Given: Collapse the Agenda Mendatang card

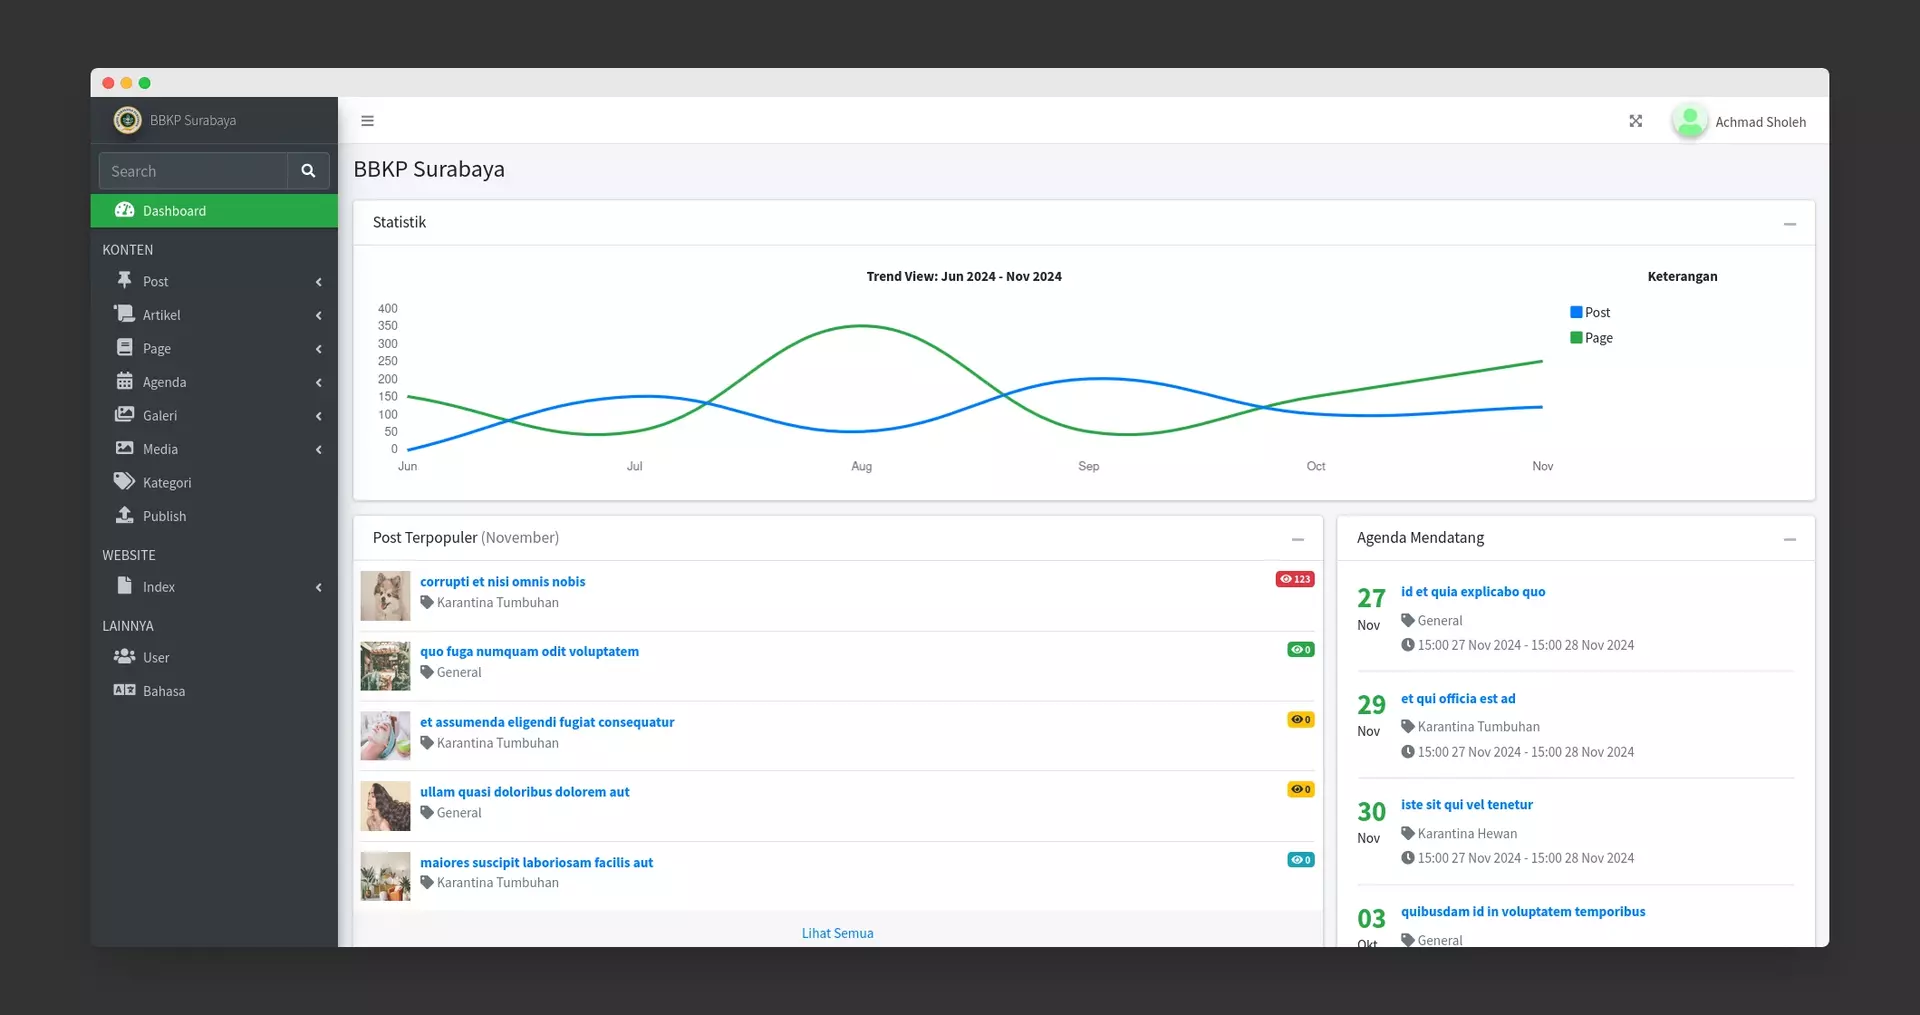Looking at the screenshot, I should [x=1789, y=539].
